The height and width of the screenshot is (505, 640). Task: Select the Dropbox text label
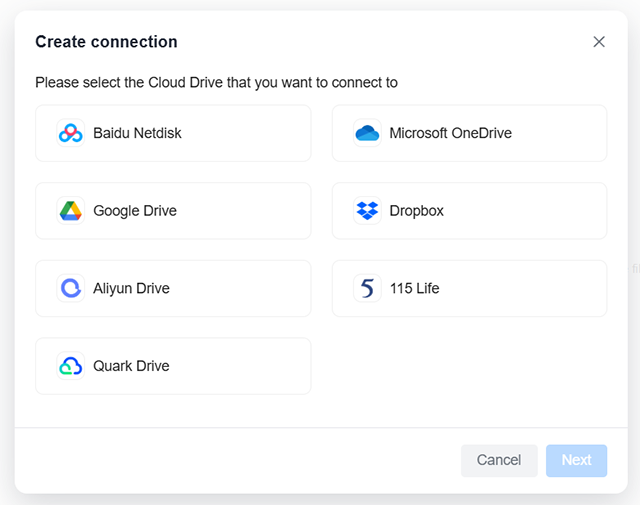tap(416, 211)
